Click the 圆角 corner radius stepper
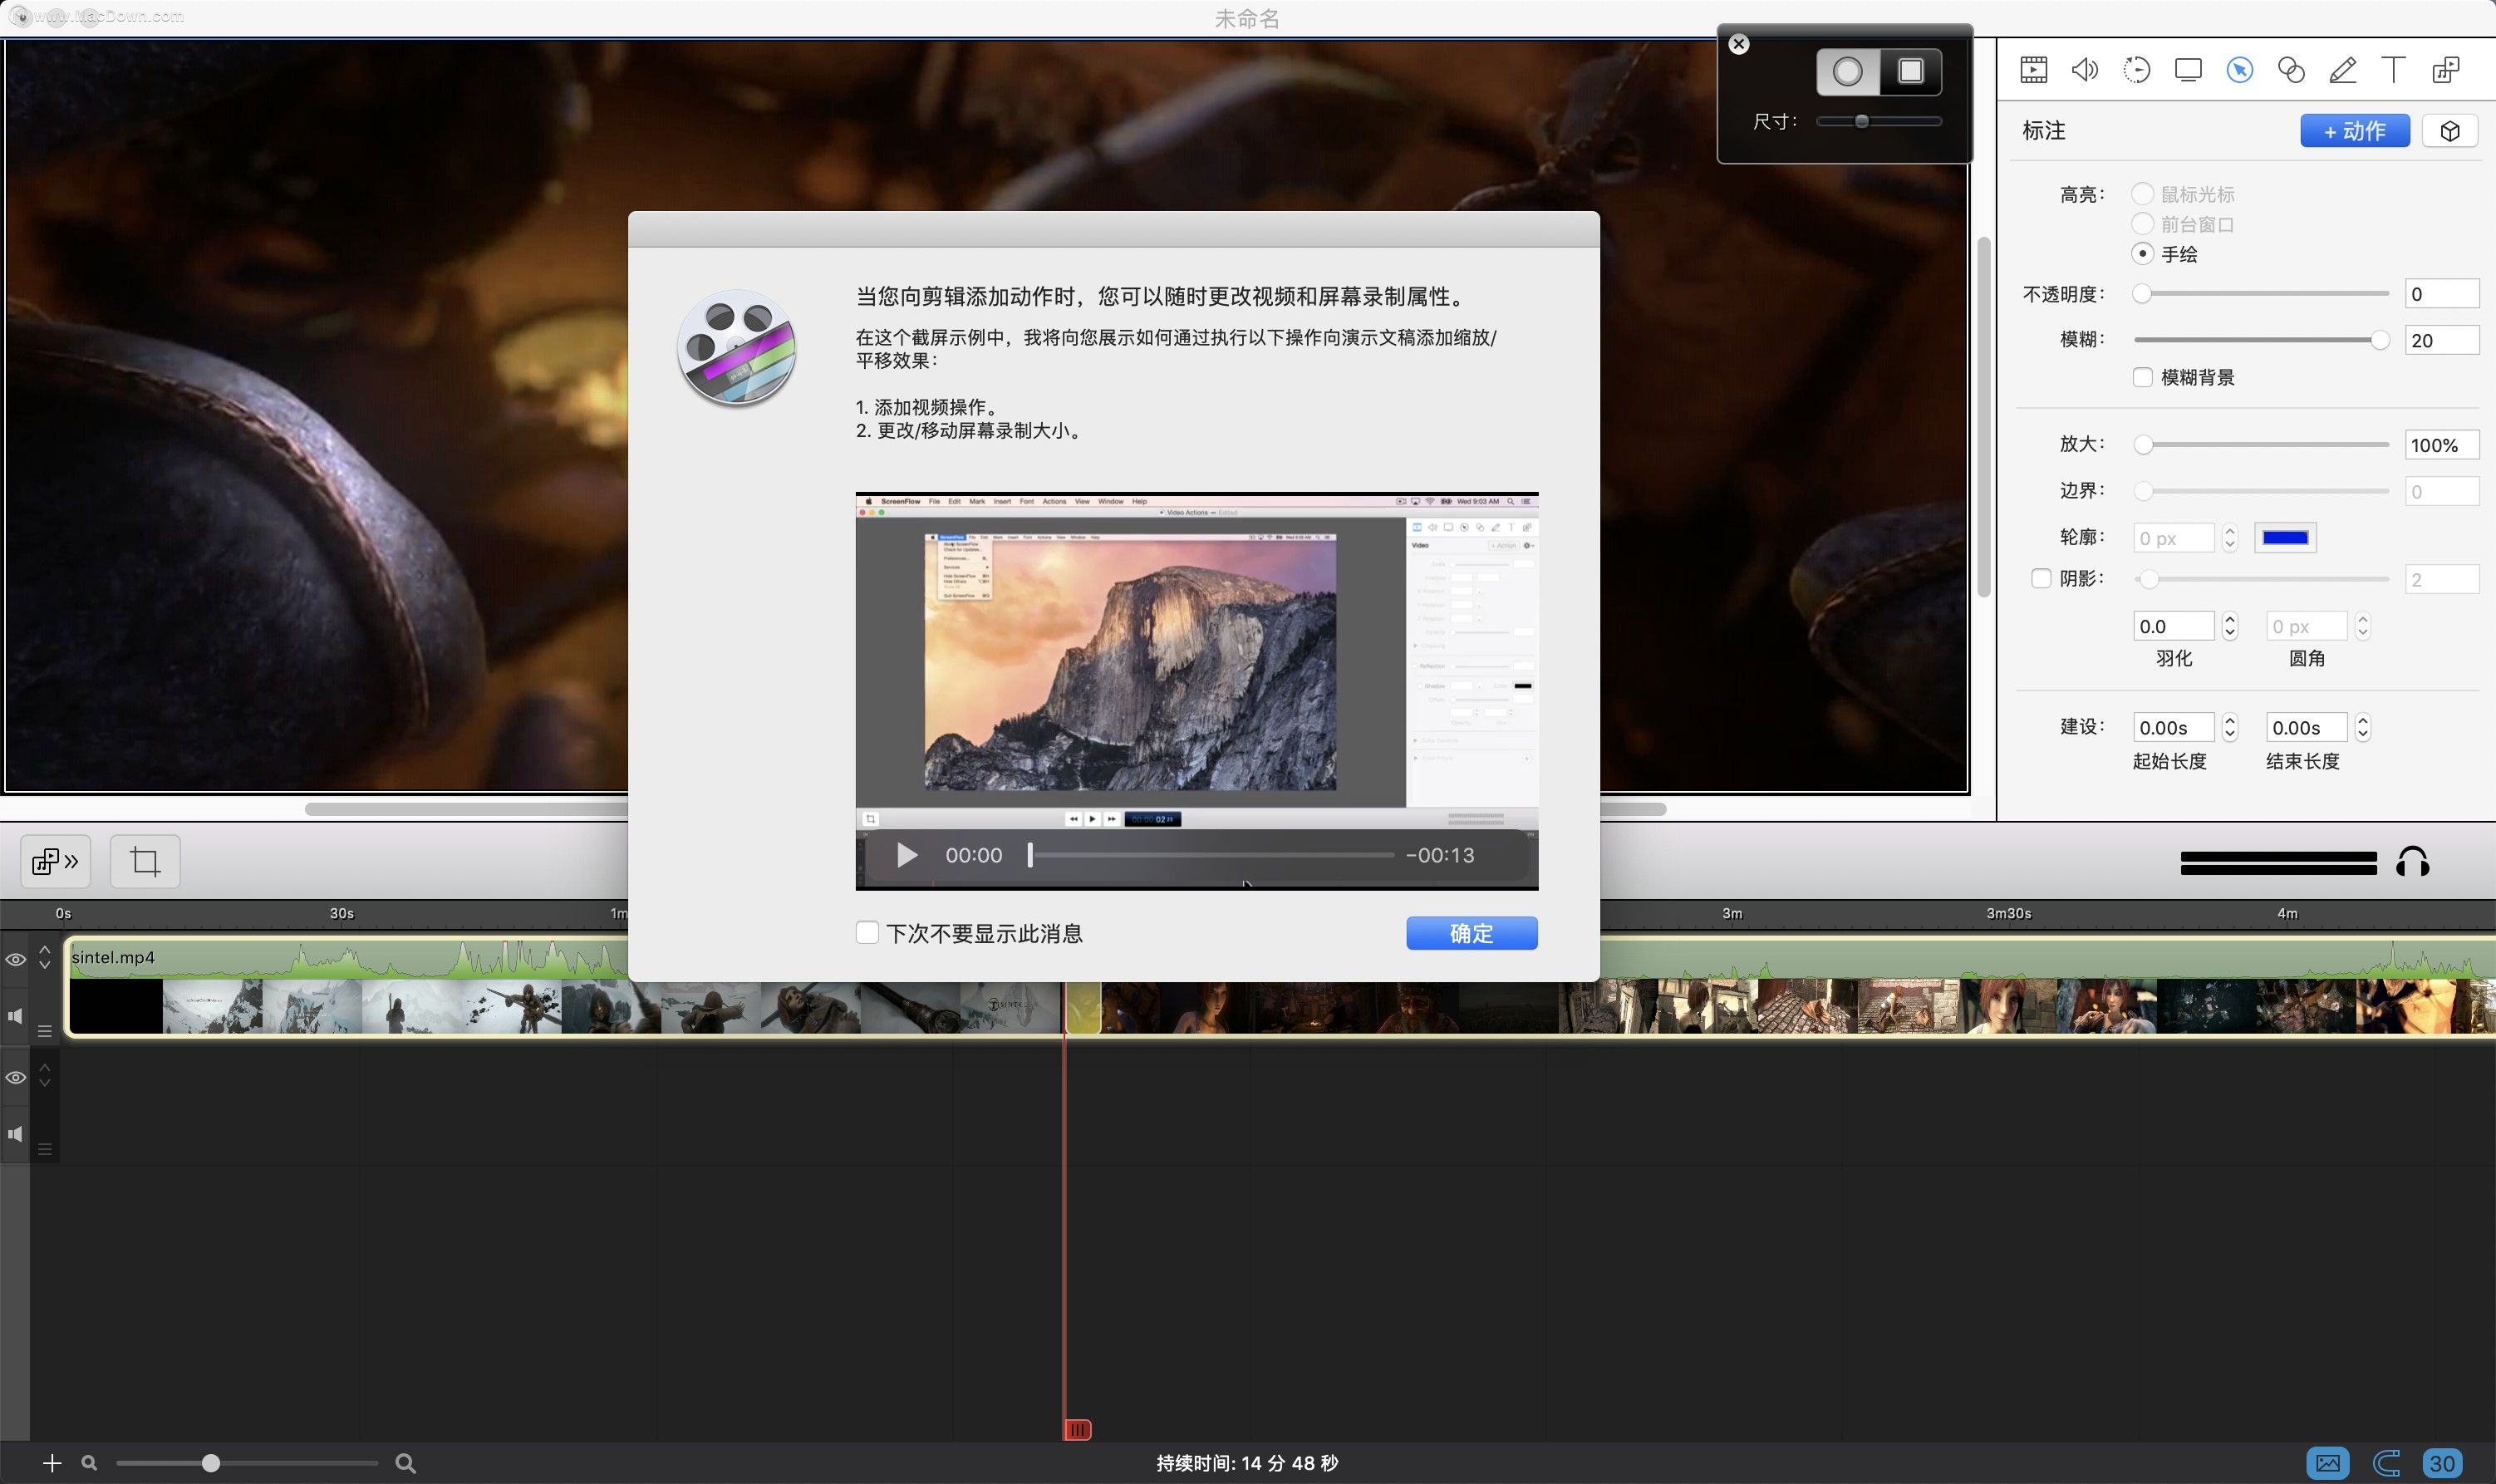The image size is (2496, 1484). coord(2363,626)
